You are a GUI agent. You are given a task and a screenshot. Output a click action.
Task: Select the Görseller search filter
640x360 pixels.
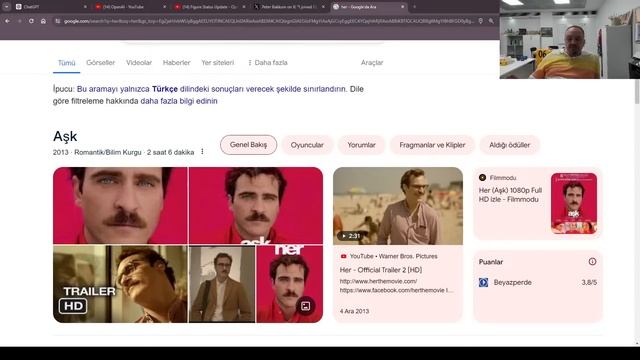(100, 62)
